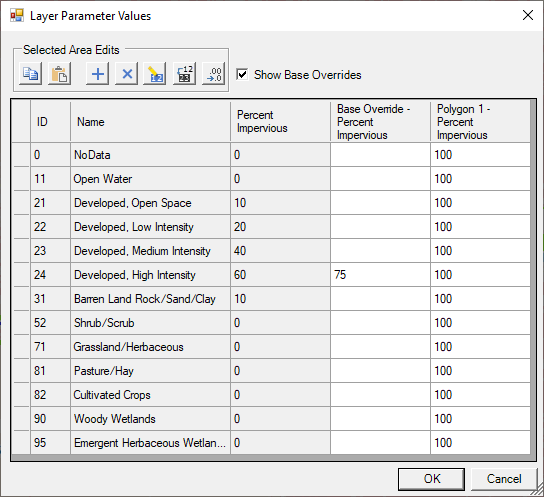The width and height of the screenshot is (544, 497).
Task: Confirm changes with the OK button
Action: [431, 479]
